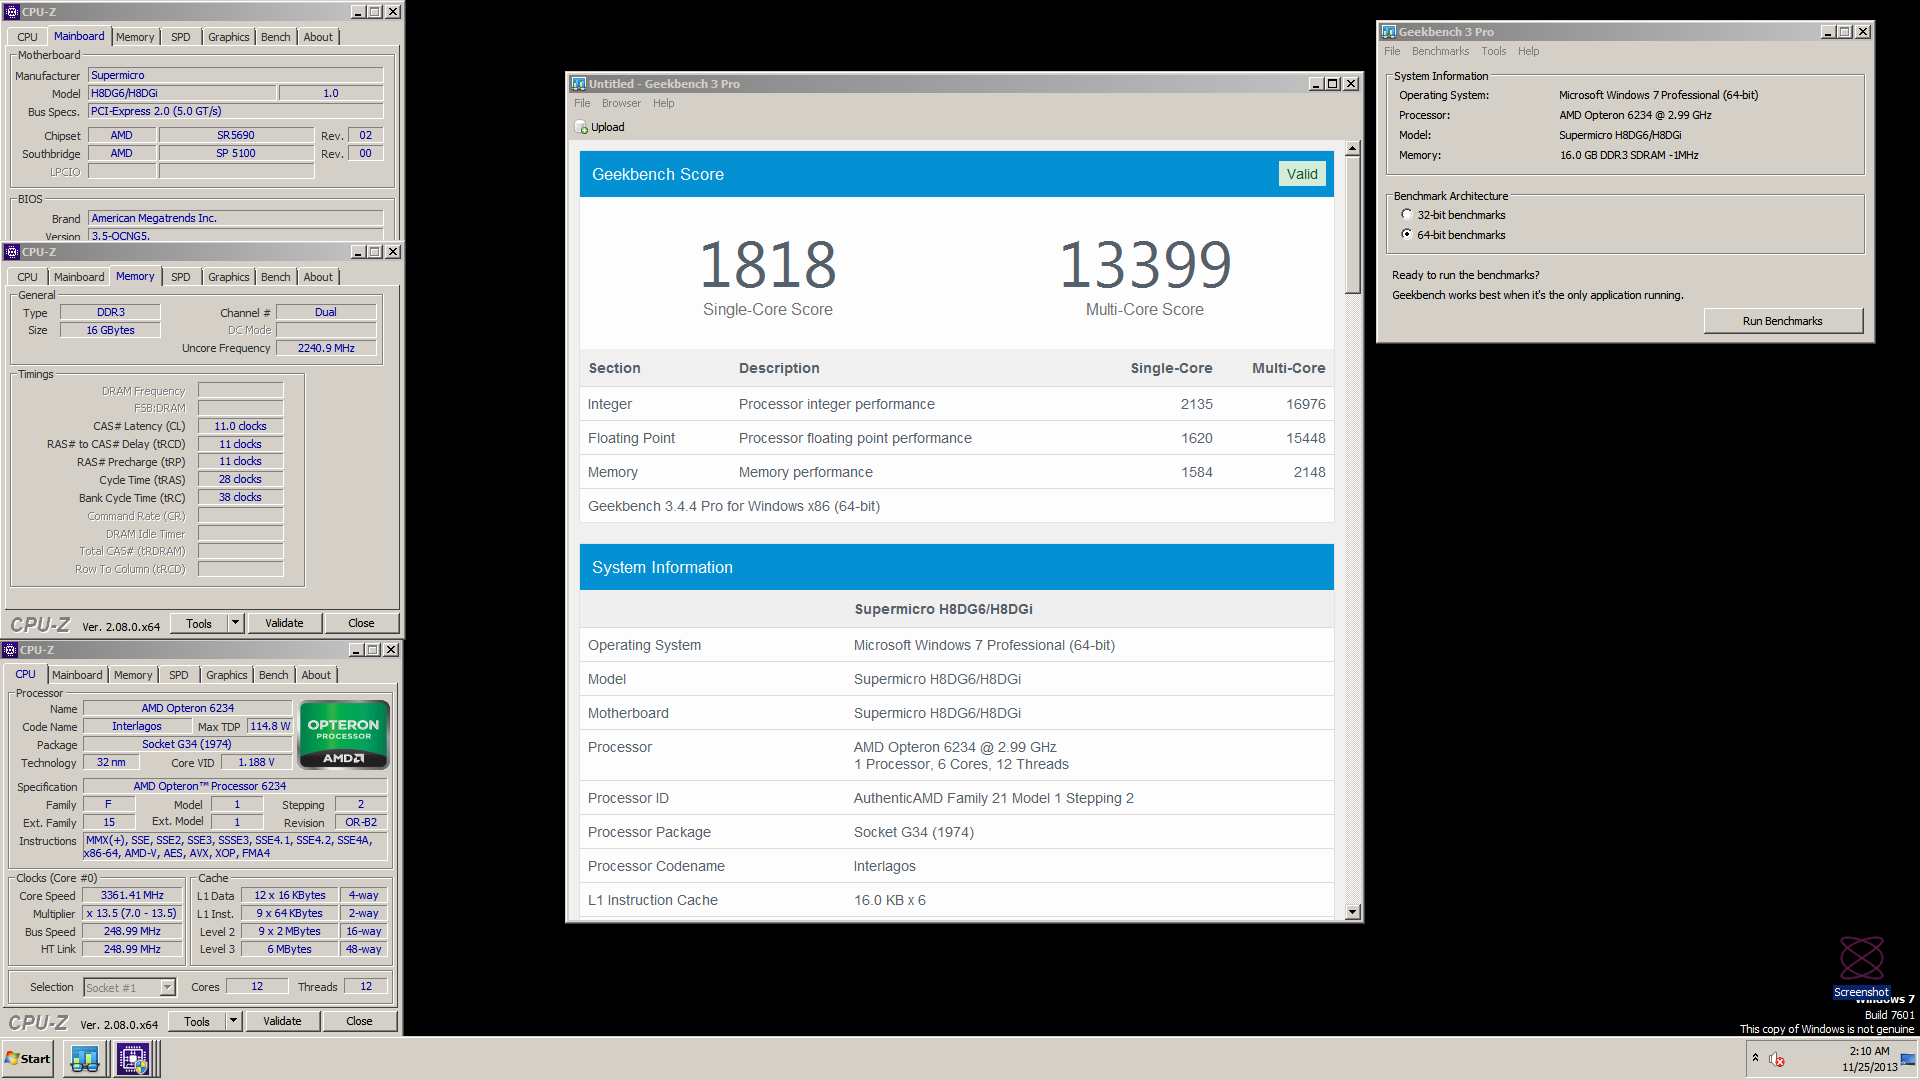Image resolution: width=1920 pixels, height=1080 pixels.
Task: Open Bench tab in bottom CPU-Z window
Action: click(x=273, y=675)
